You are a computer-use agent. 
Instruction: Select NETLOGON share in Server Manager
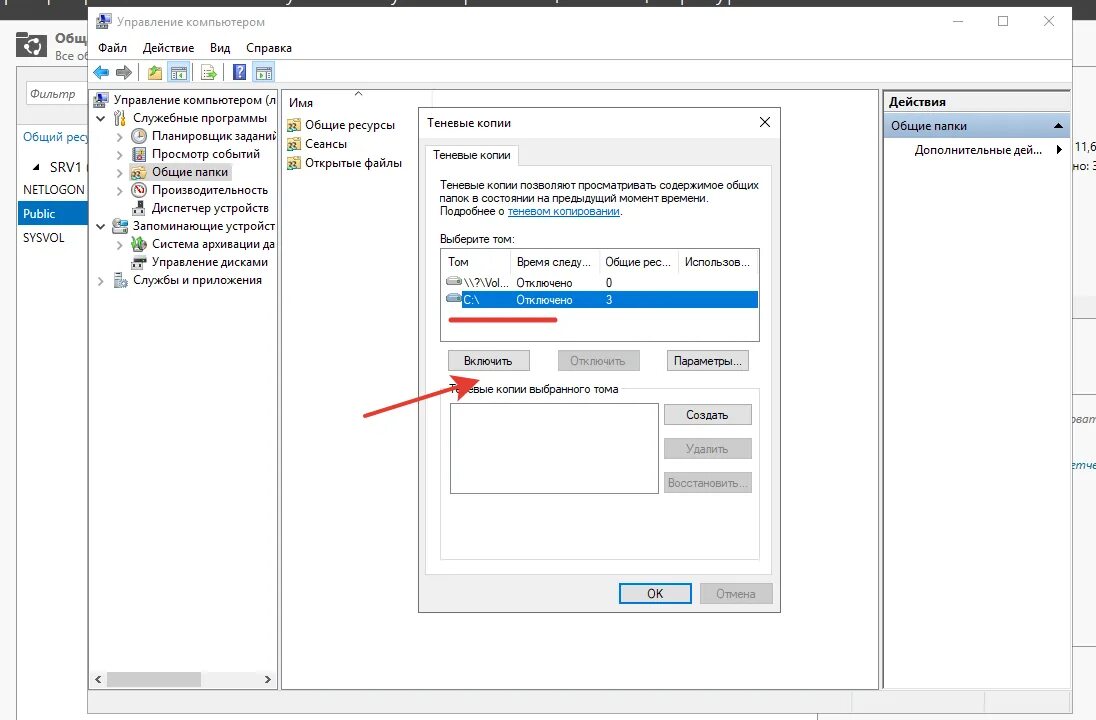pyautogui.click(x=54, y=189)
